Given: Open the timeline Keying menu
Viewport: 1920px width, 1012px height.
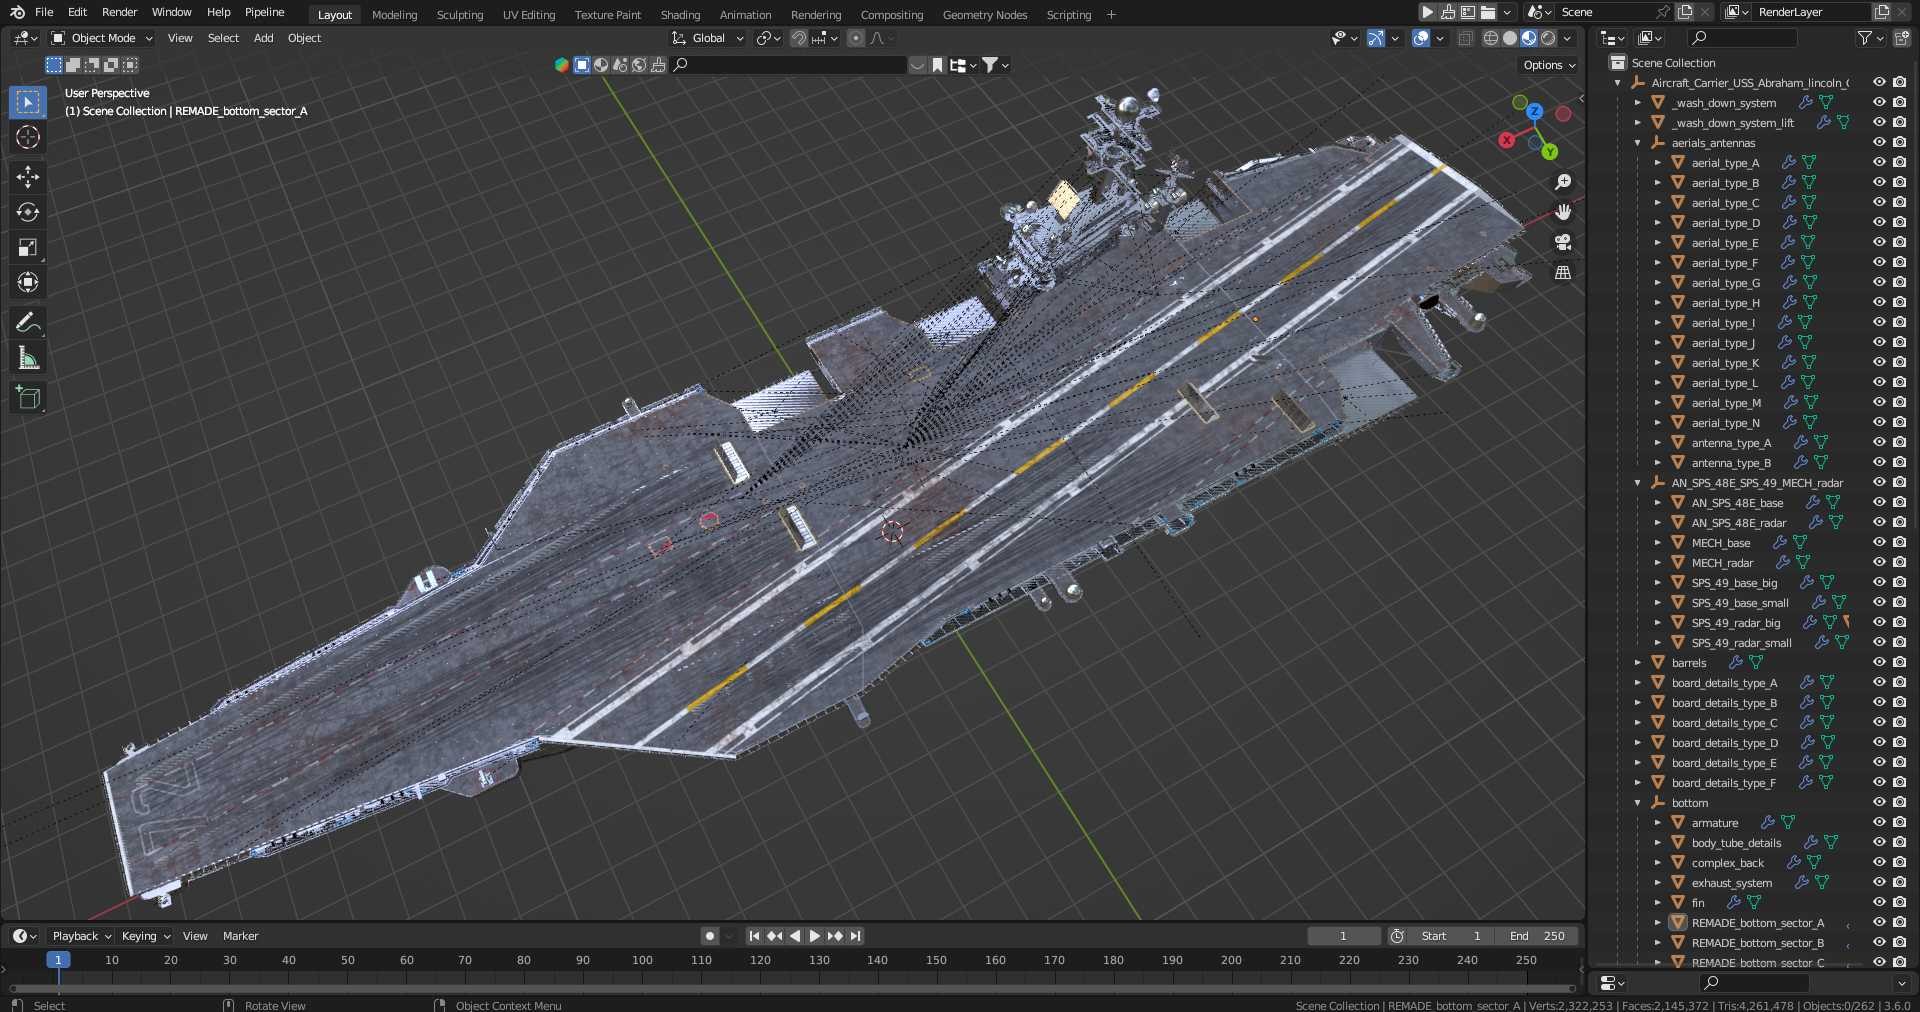Looking at the screenshot, I should click(145, 936).
